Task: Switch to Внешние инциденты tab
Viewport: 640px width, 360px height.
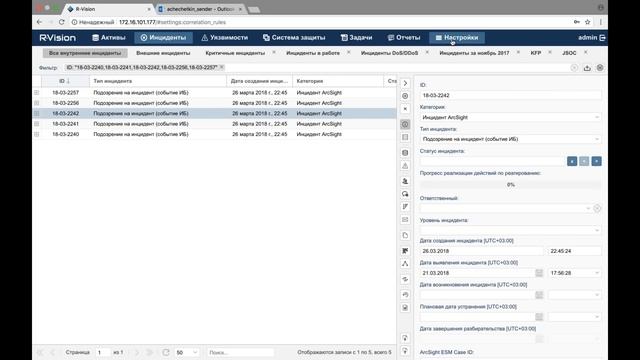Action: (x=163, y=53)
